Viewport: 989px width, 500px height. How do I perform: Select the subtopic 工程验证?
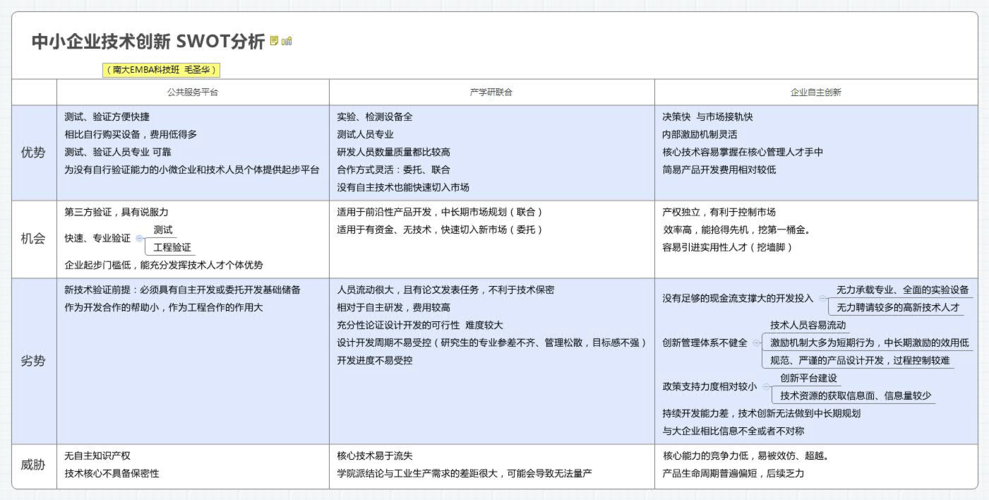[x=172, y=247]
